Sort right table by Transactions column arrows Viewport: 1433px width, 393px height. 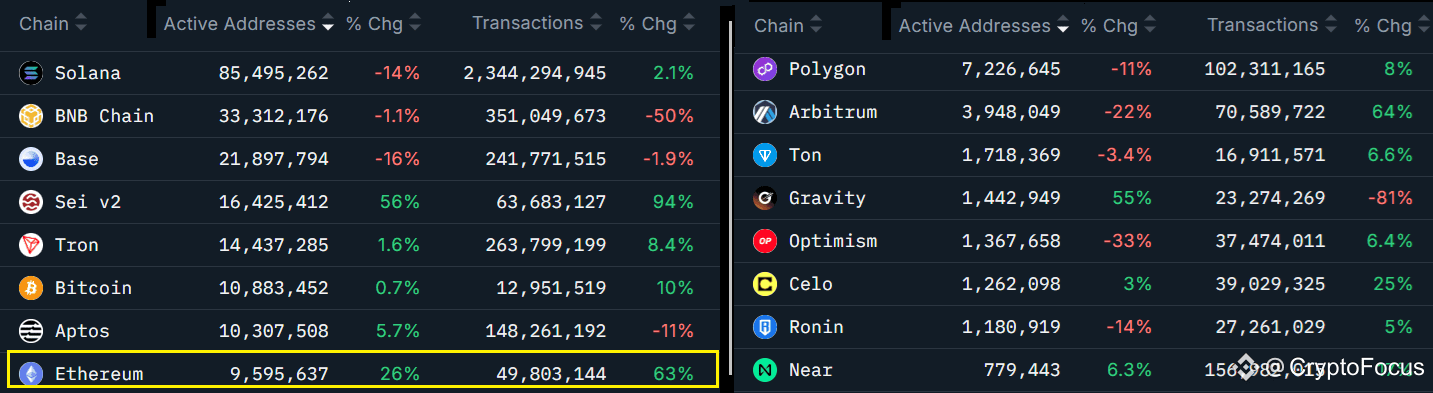[1332, 26]
